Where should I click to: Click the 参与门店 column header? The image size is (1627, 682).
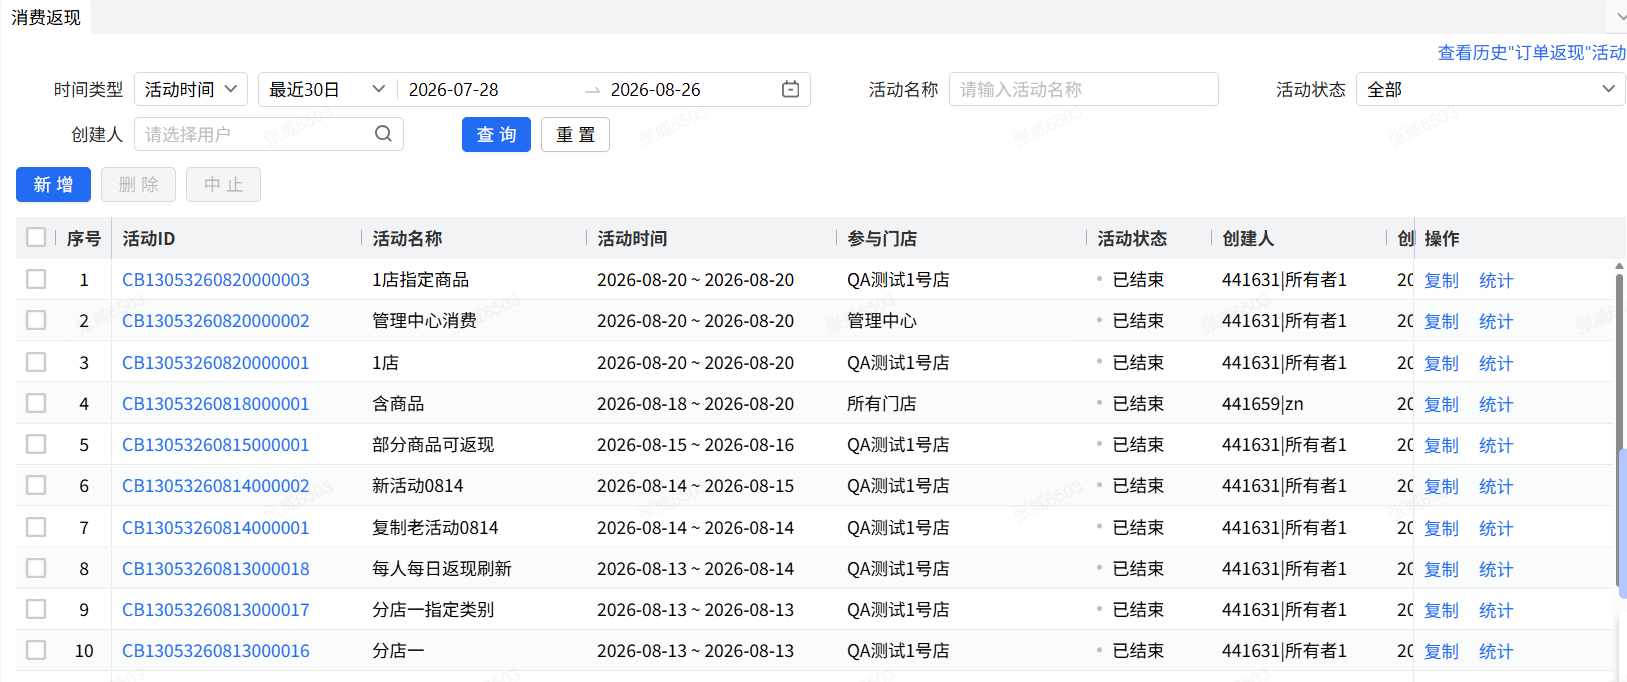pos(882,238)
